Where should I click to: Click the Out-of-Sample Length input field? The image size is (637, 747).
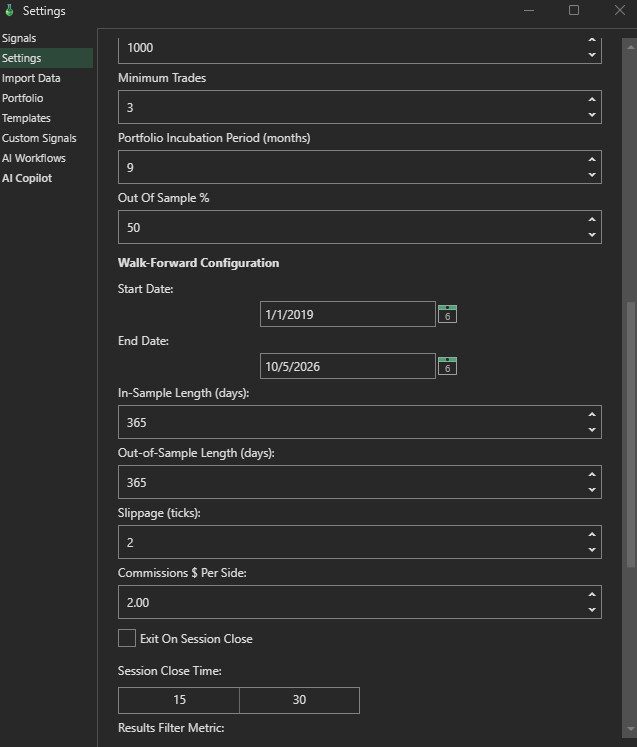[x=360, y=482]
